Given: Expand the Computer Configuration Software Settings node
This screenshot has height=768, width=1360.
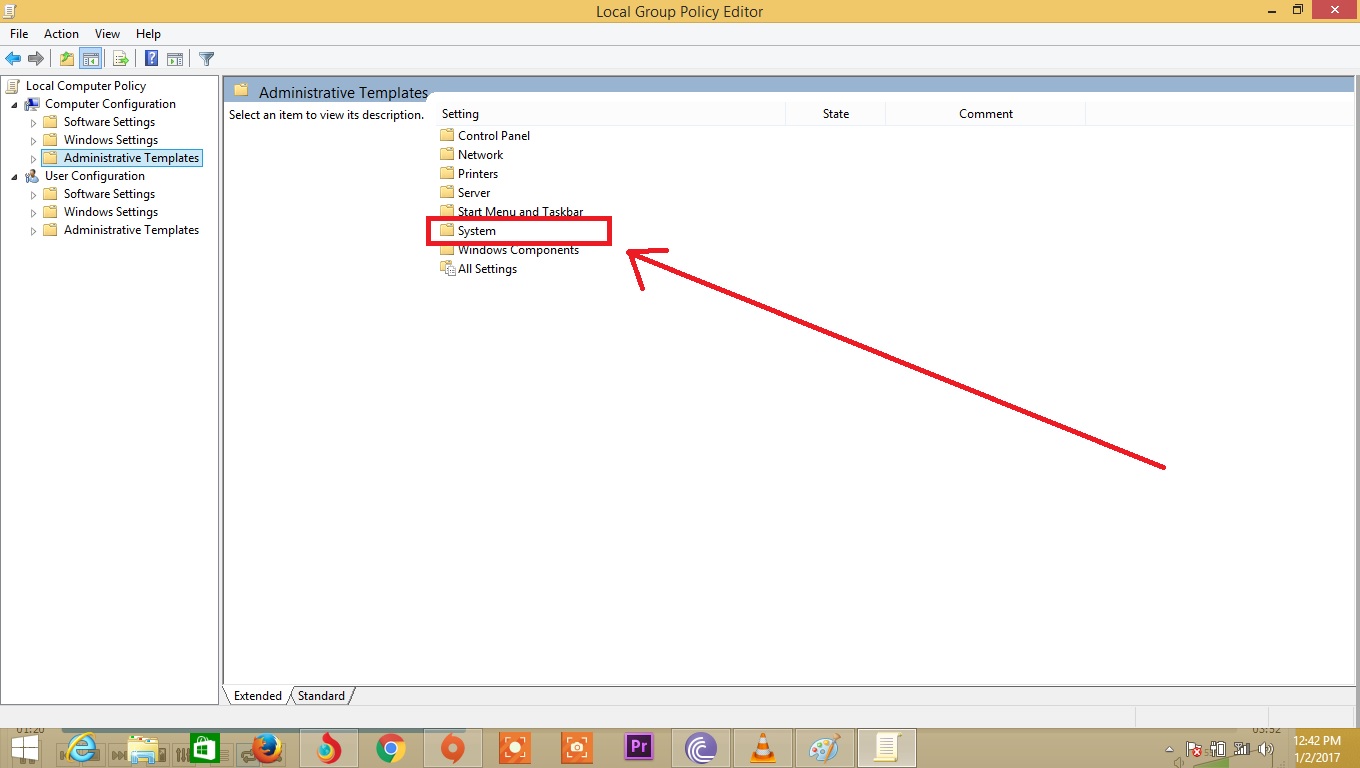Looking at the screenshot, I should (33, 121).
